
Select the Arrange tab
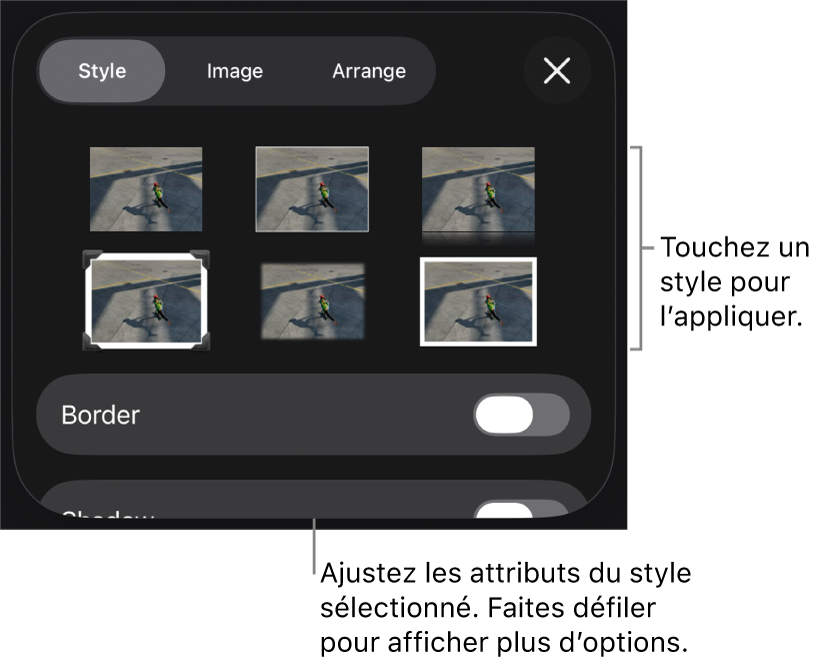[x=369, y=71]
